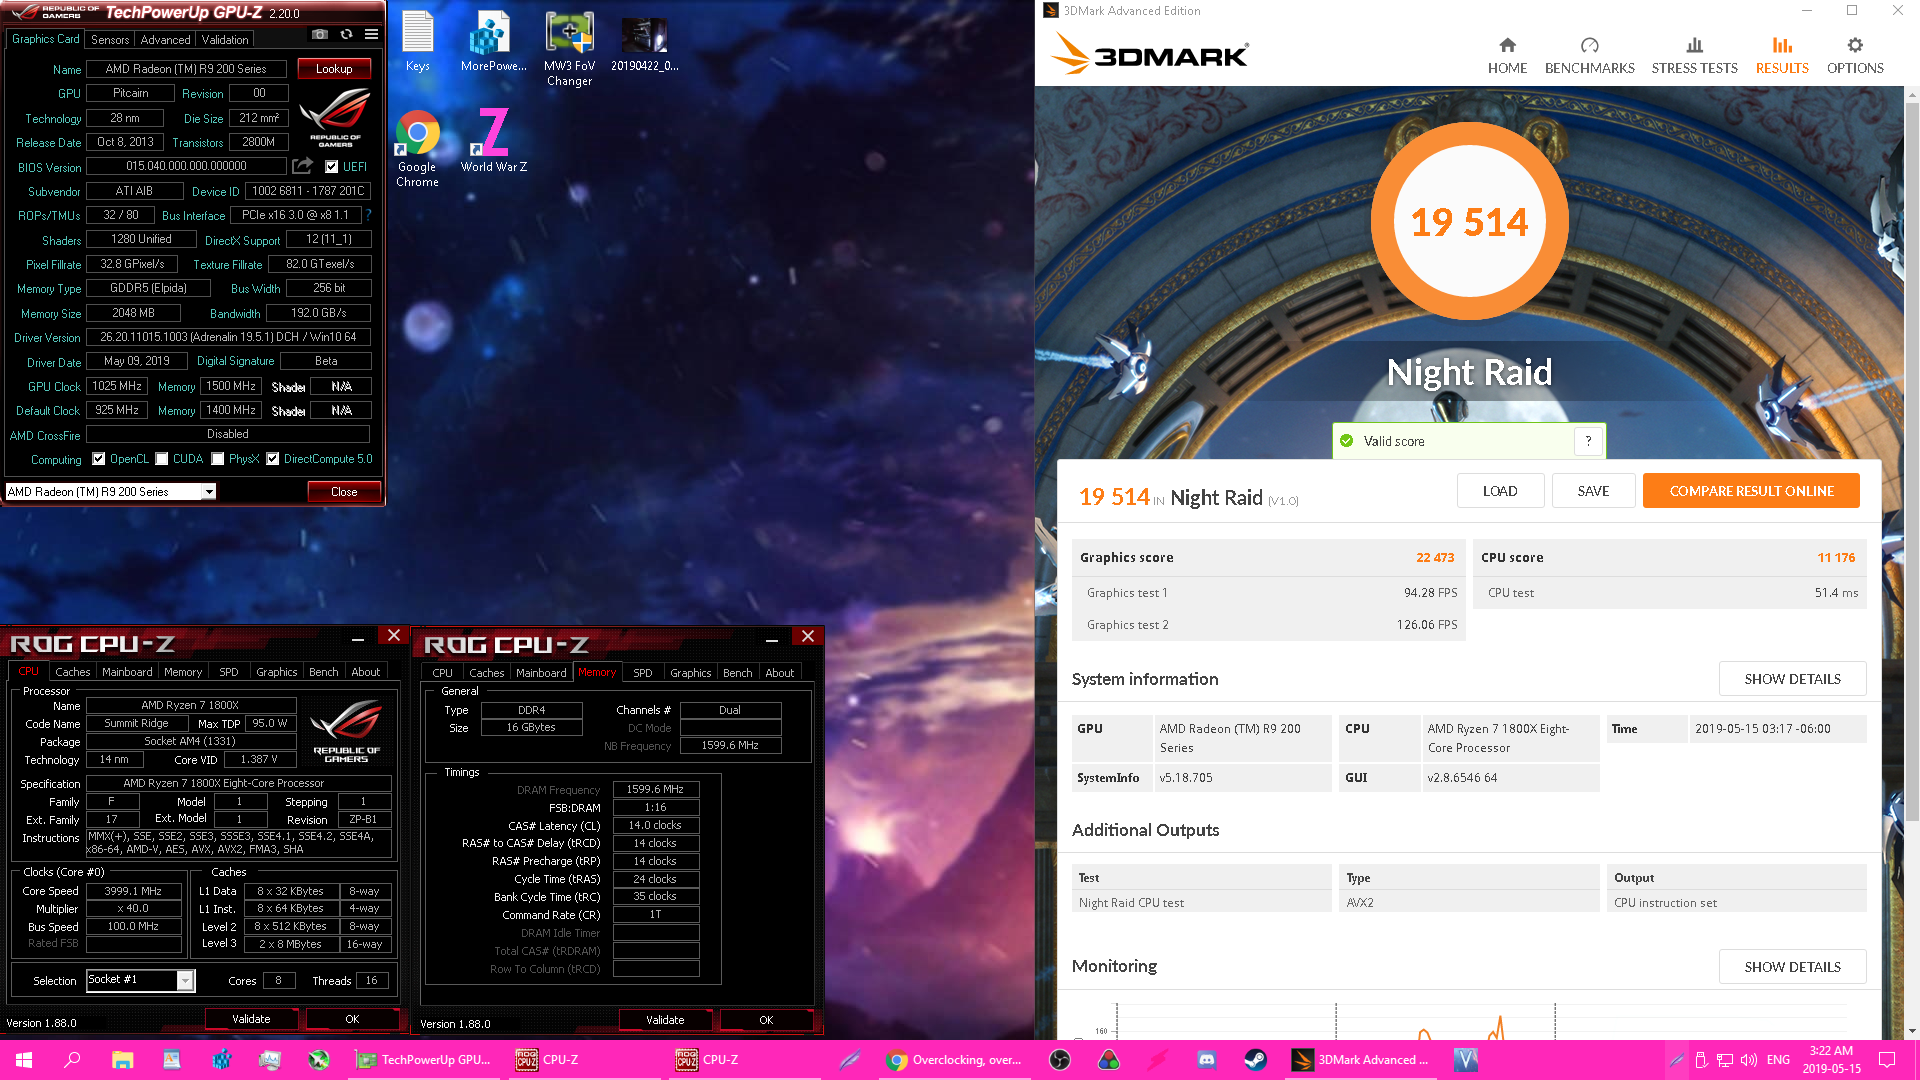This screenshot has height=1080, width=1920.
Task: Switch to GPU-Z Advanced tab
Action: tap(165, 40)
